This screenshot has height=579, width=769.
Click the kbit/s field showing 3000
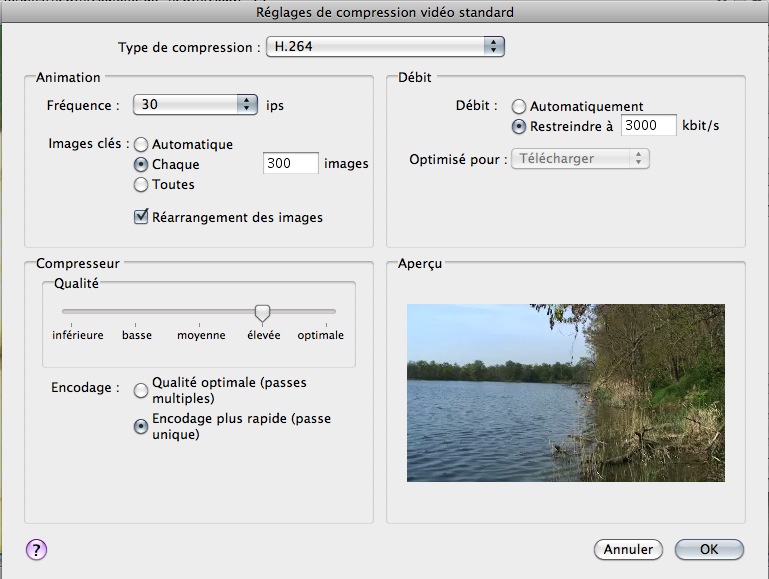(648, 126)
